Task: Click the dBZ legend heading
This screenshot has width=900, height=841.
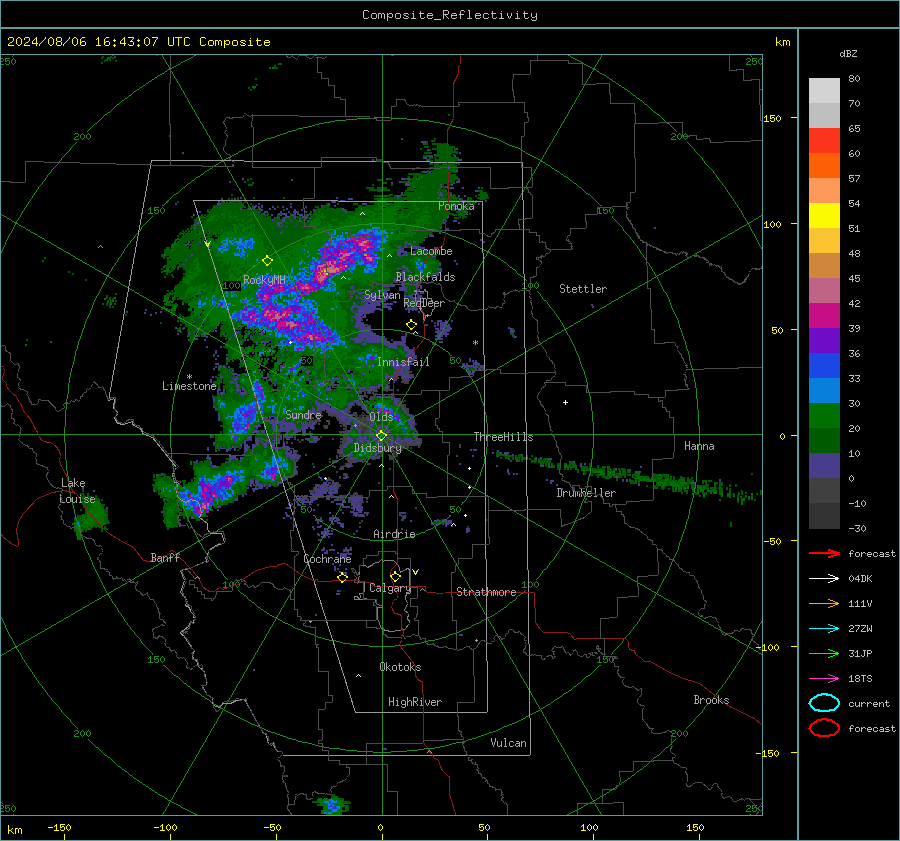Action: coord(848,53)
